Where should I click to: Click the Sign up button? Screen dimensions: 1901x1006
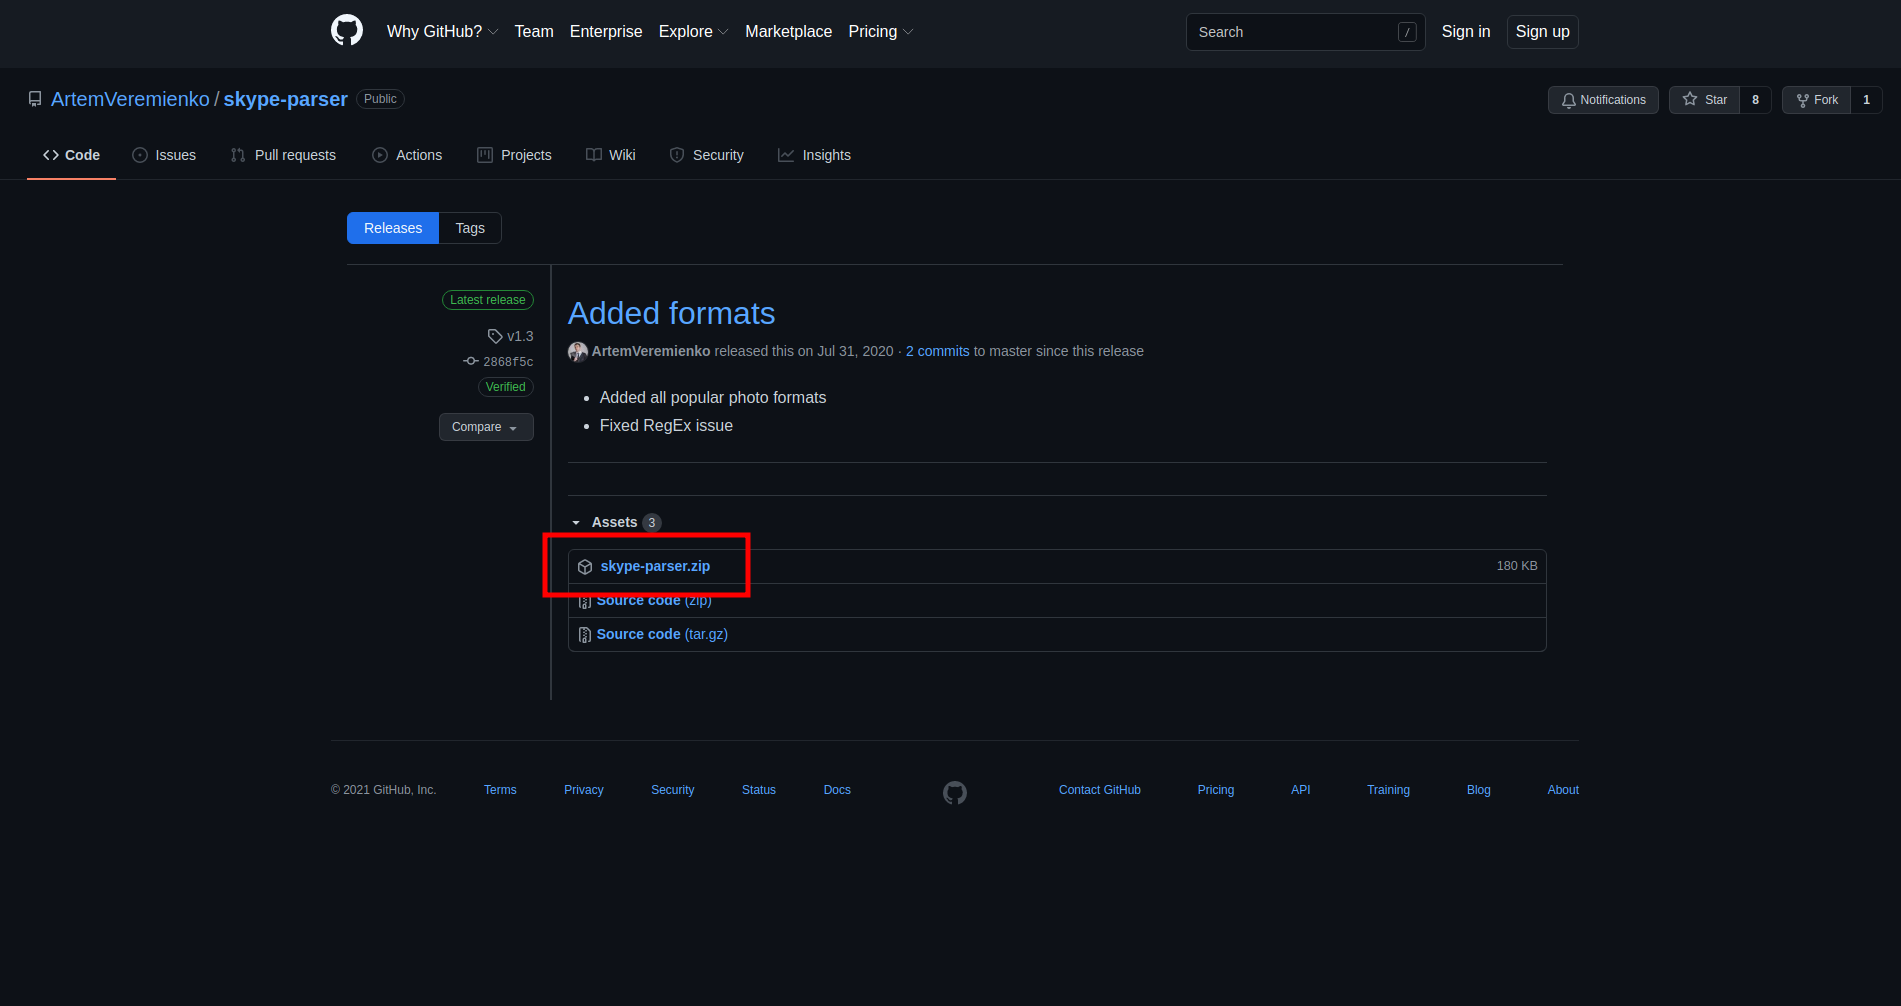[1542, 31]
